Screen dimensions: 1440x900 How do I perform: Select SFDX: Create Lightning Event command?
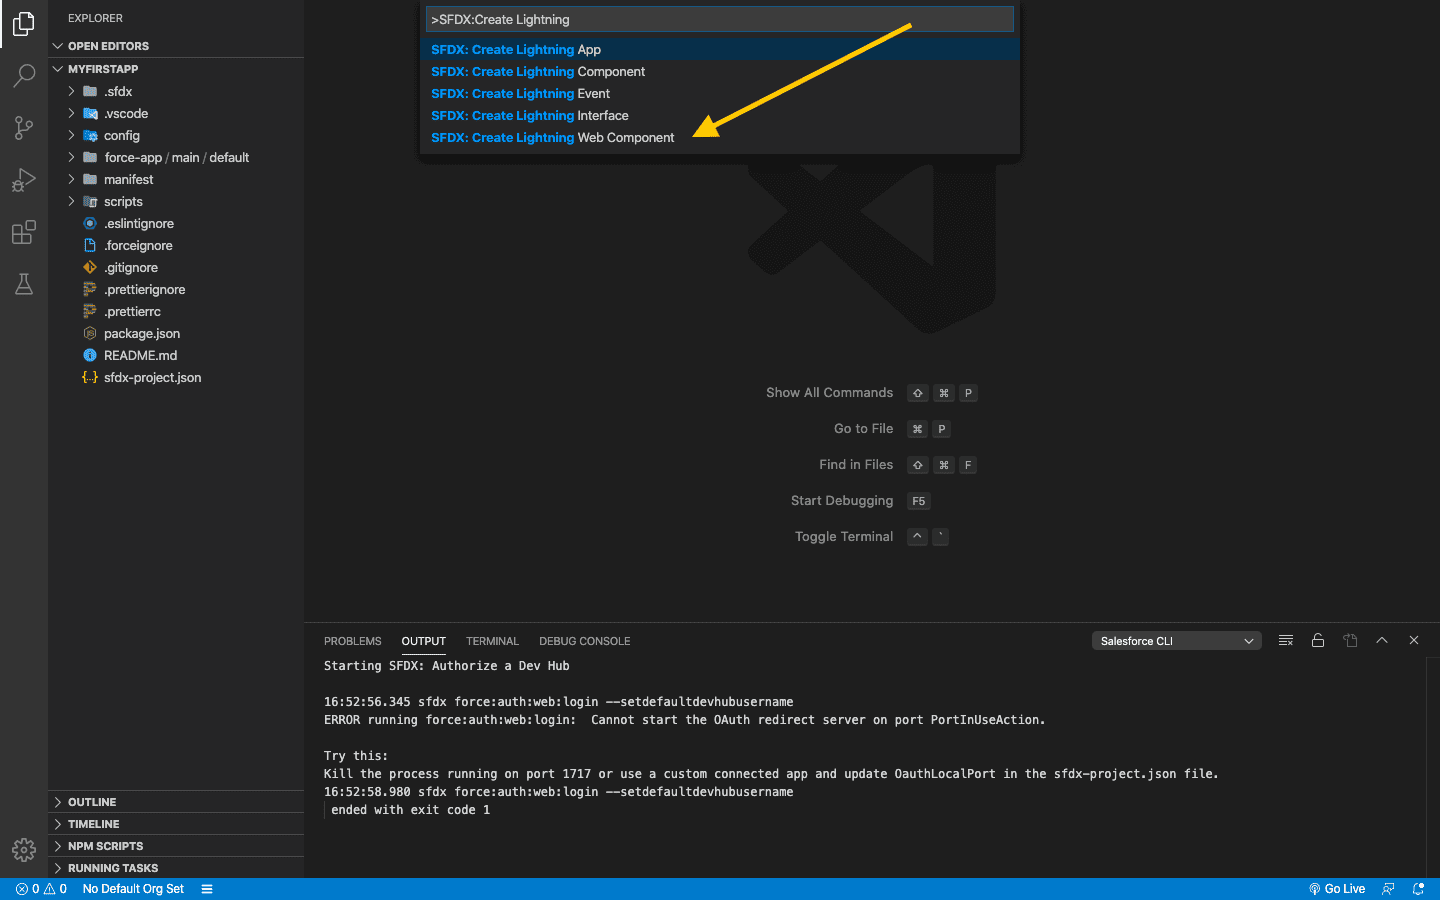pyautogui.click(x=720, y=93)
